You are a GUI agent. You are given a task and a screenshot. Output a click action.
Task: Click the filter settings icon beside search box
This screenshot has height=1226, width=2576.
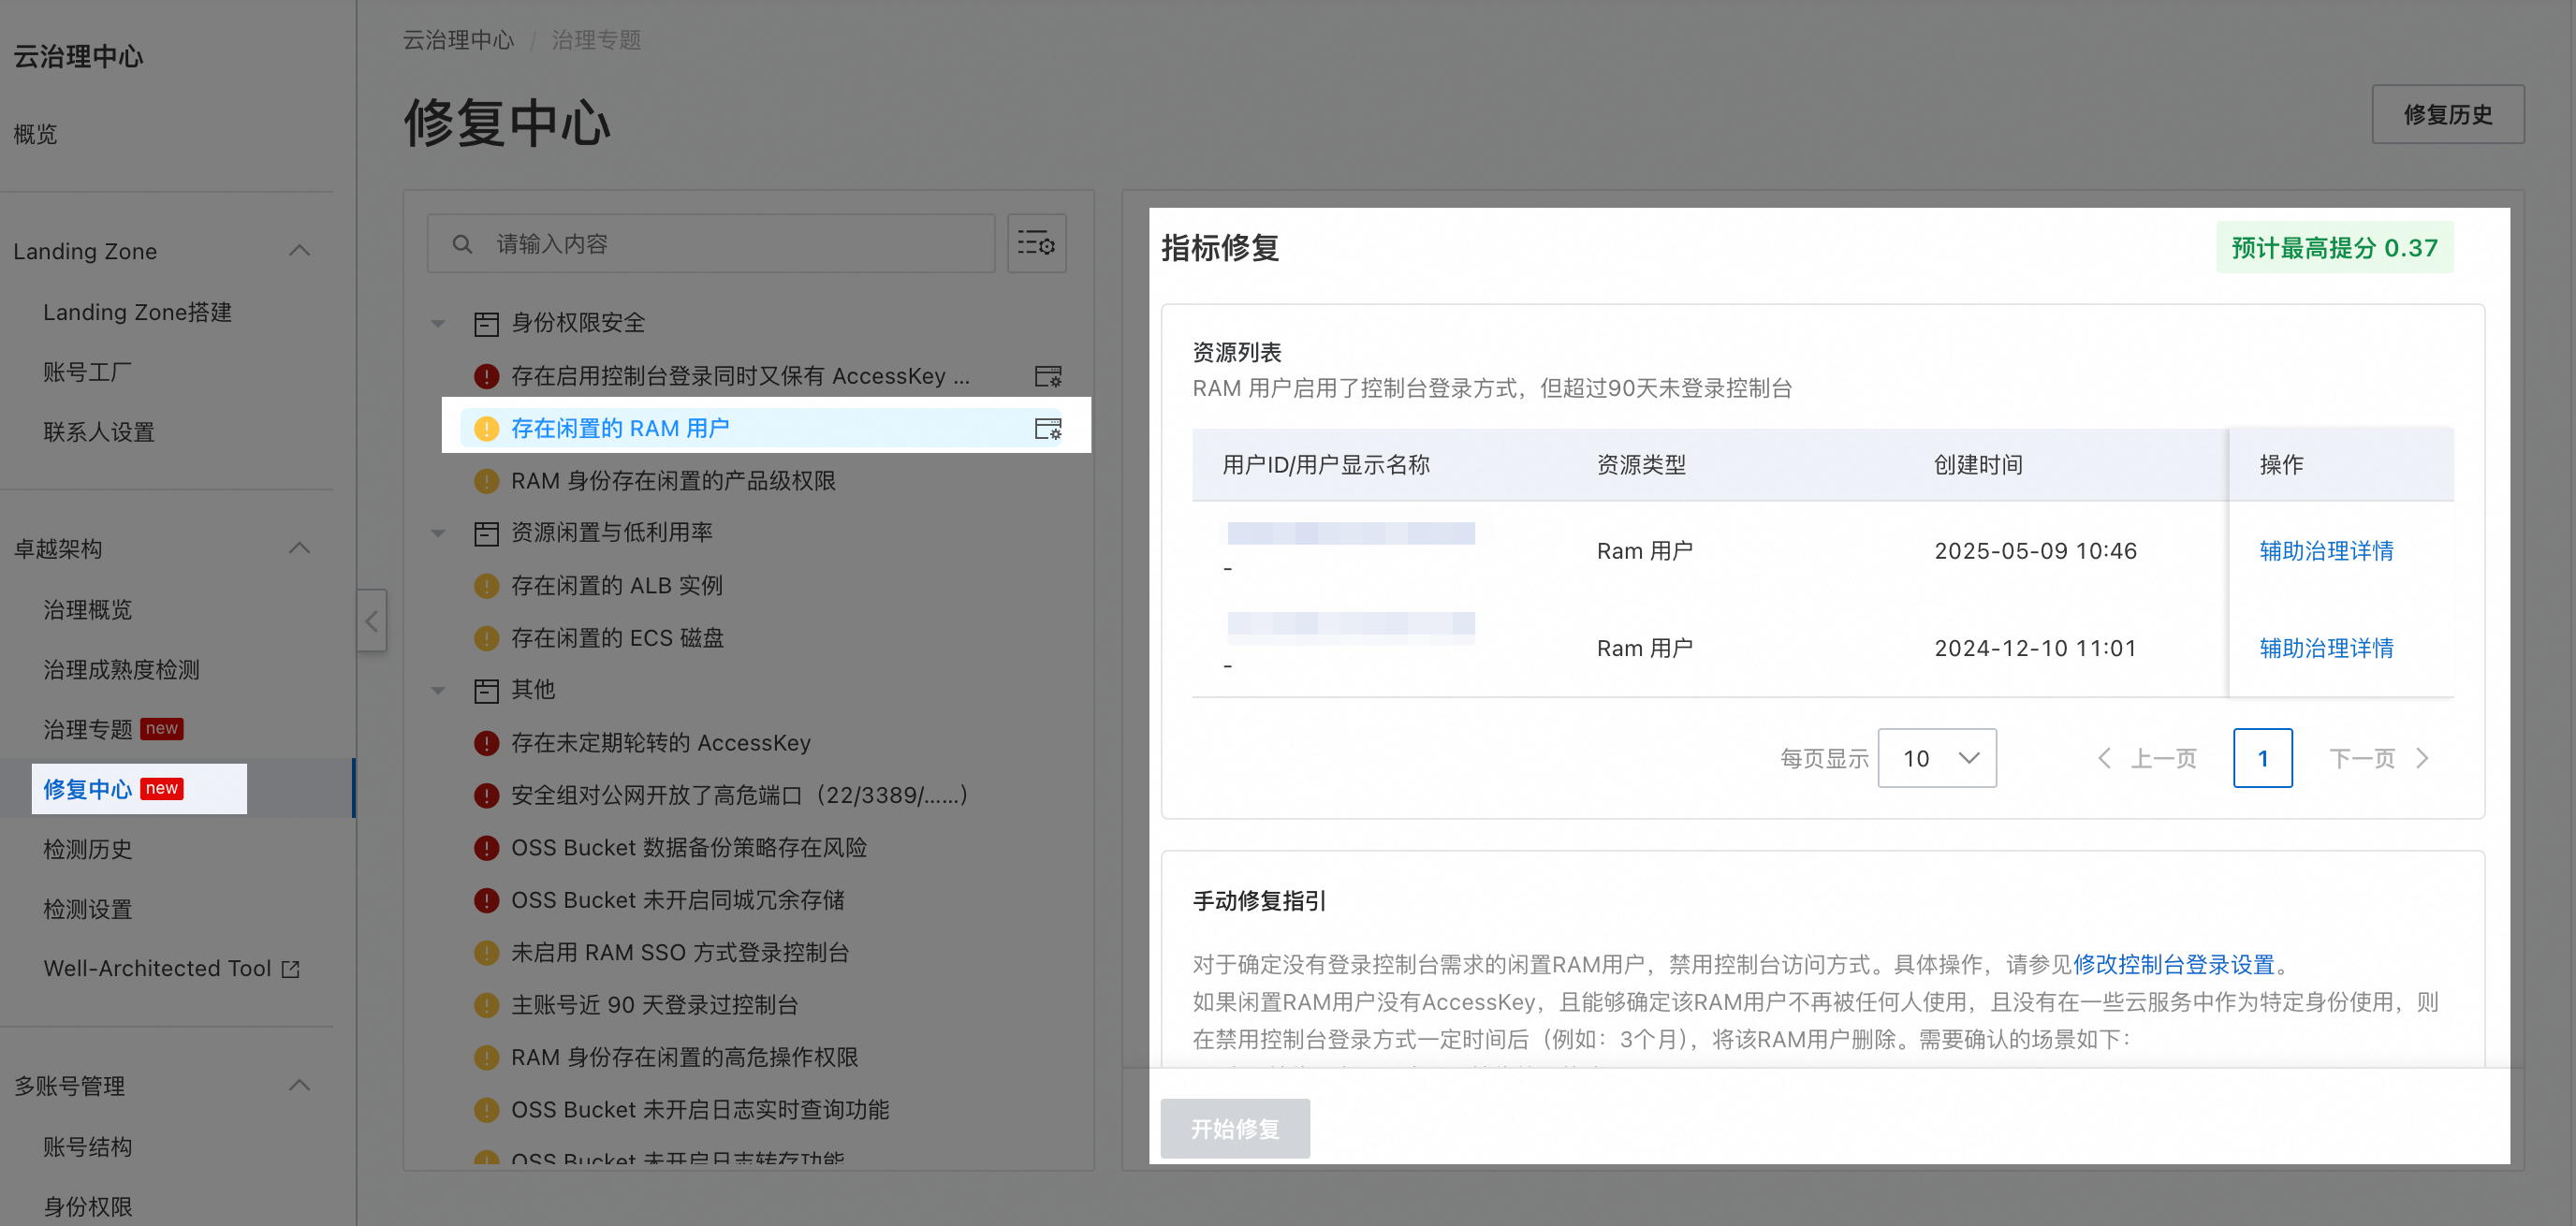[1036, 243]
